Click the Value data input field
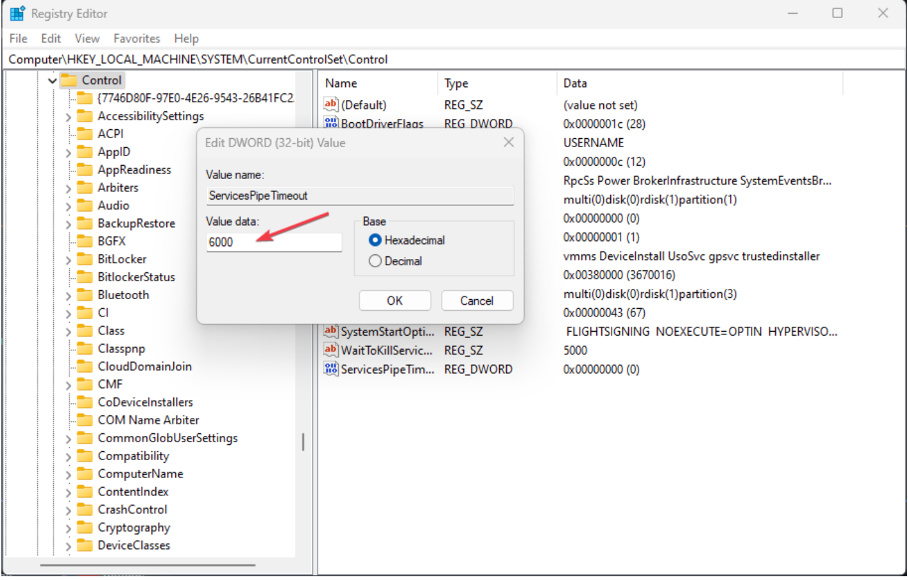The image size is (908, 580). [274, 242]
